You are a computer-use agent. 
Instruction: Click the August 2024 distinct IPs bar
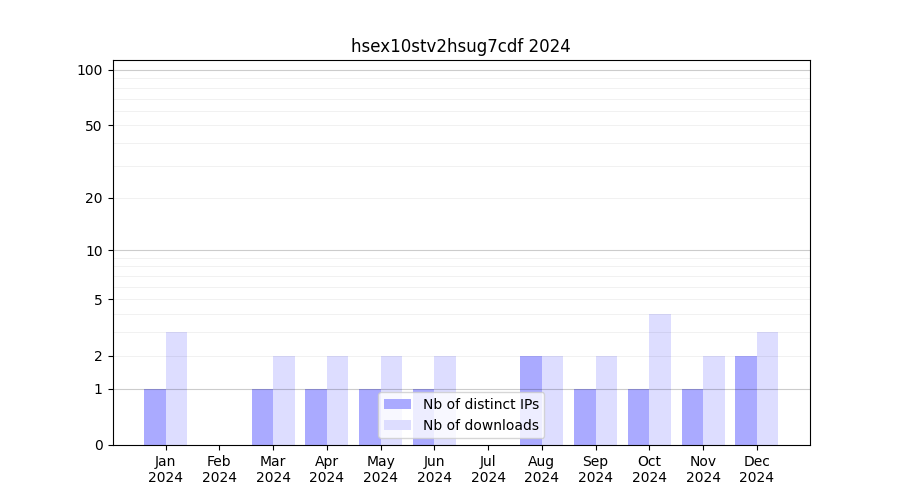[531, 400]
